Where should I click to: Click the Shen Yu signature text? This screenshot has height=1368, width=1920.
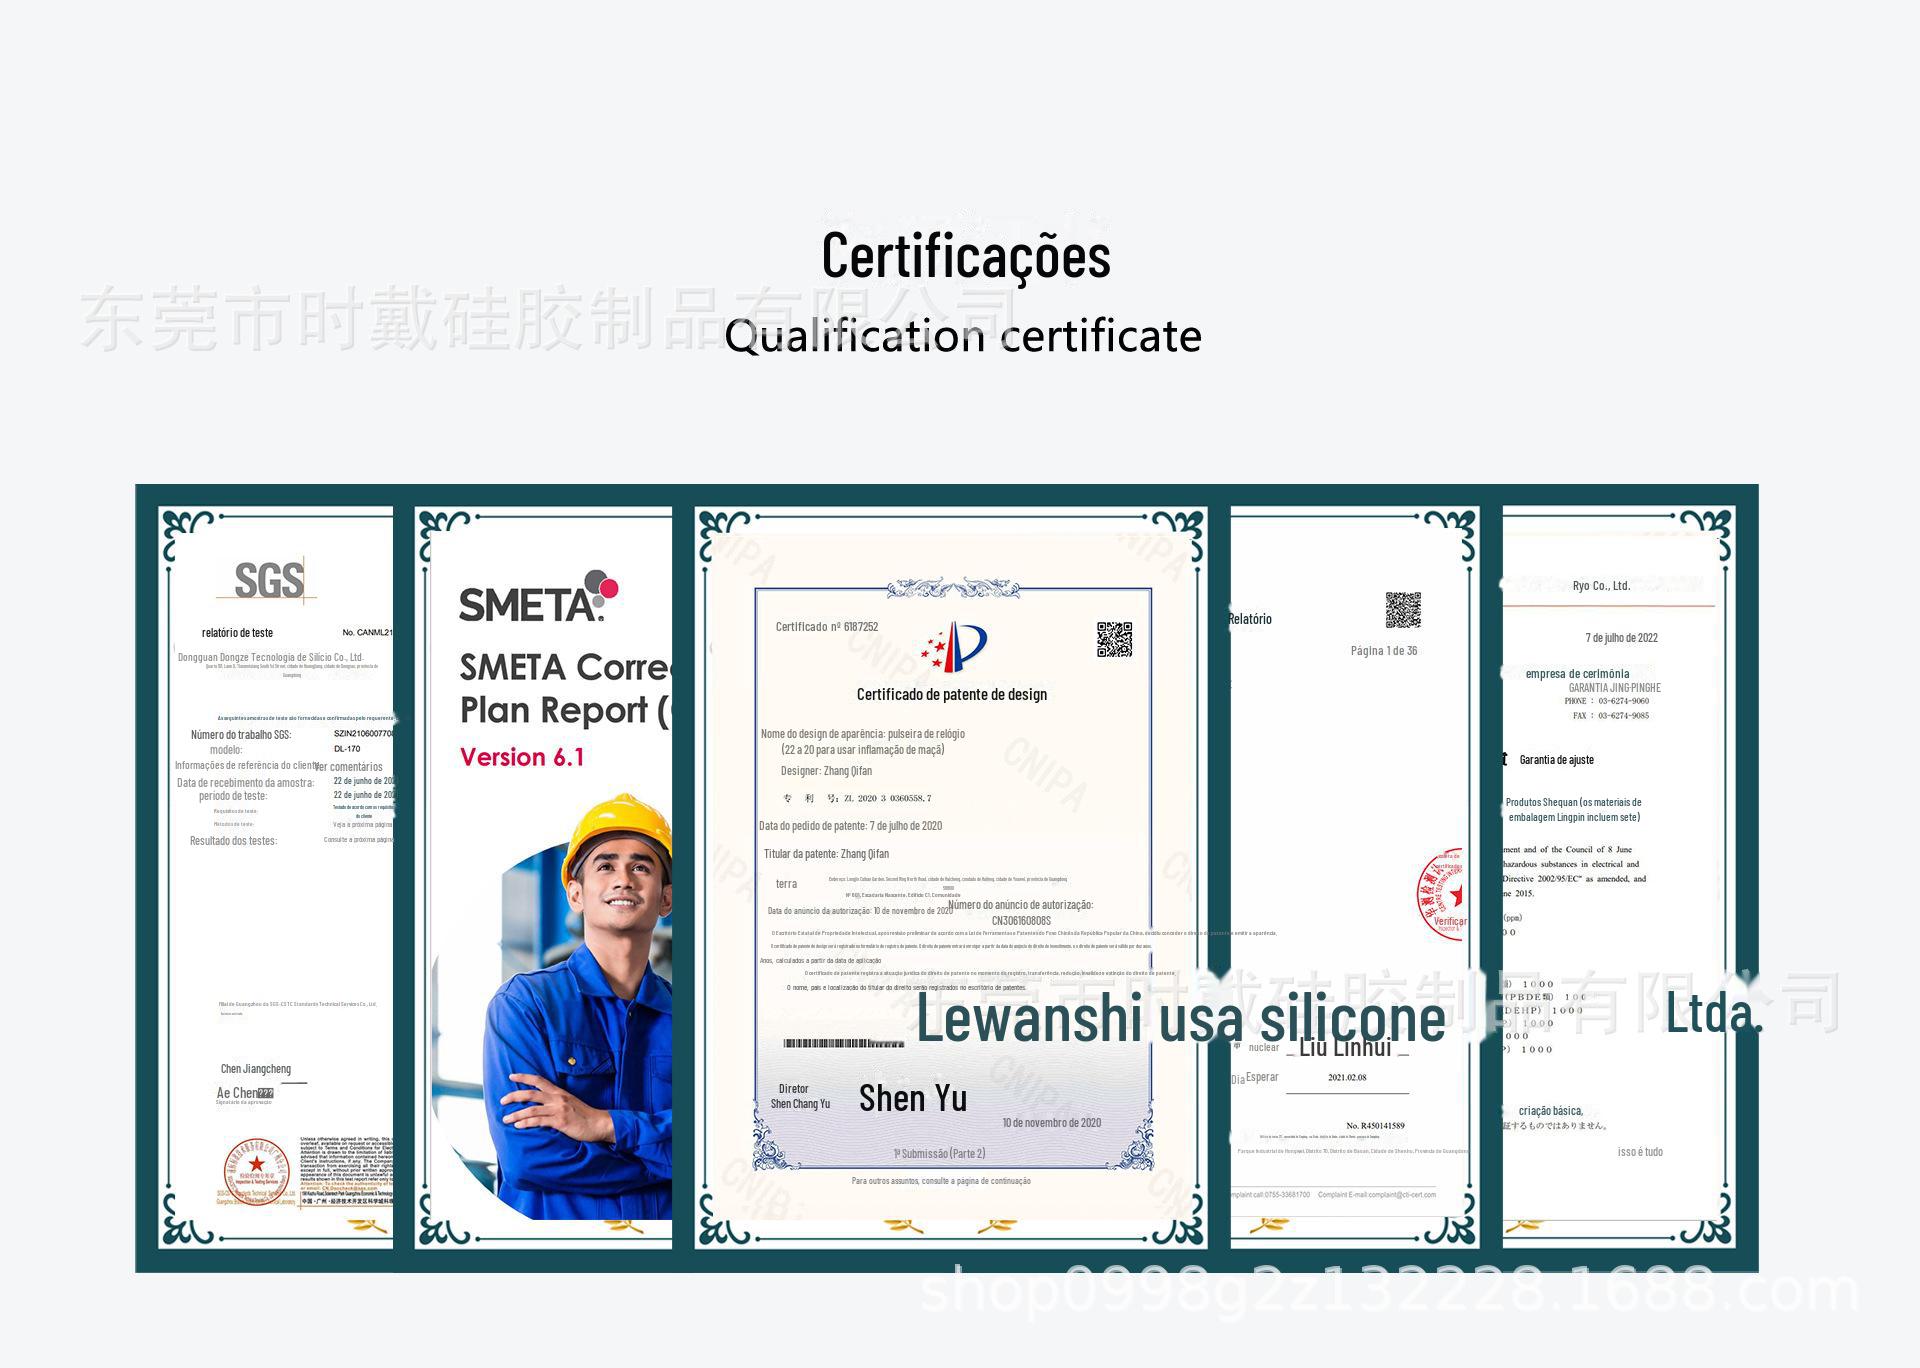(x=912, y=1098)
